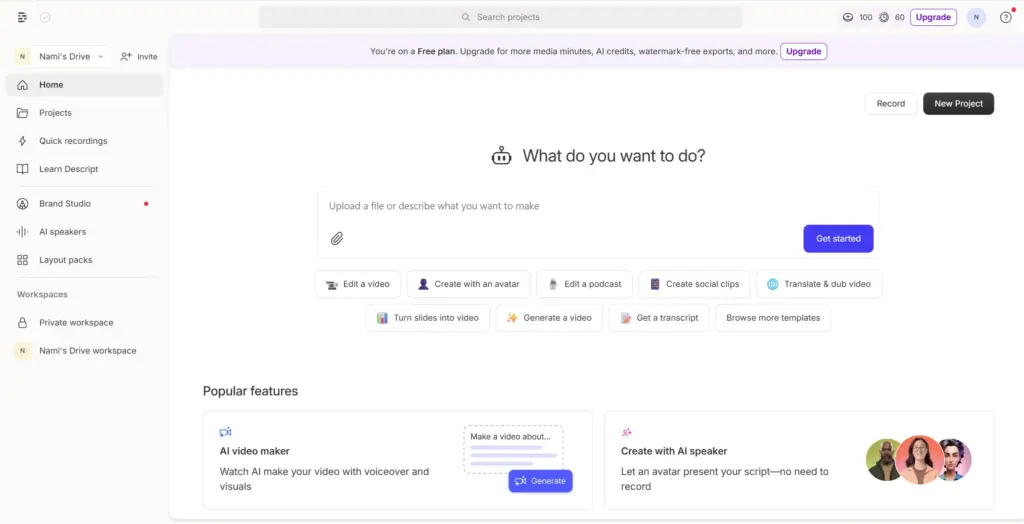Image resolution: width=1024 pixels, height=524 pixels.
Task: Click the blue Get started button
Action: (x=838, y=239)
